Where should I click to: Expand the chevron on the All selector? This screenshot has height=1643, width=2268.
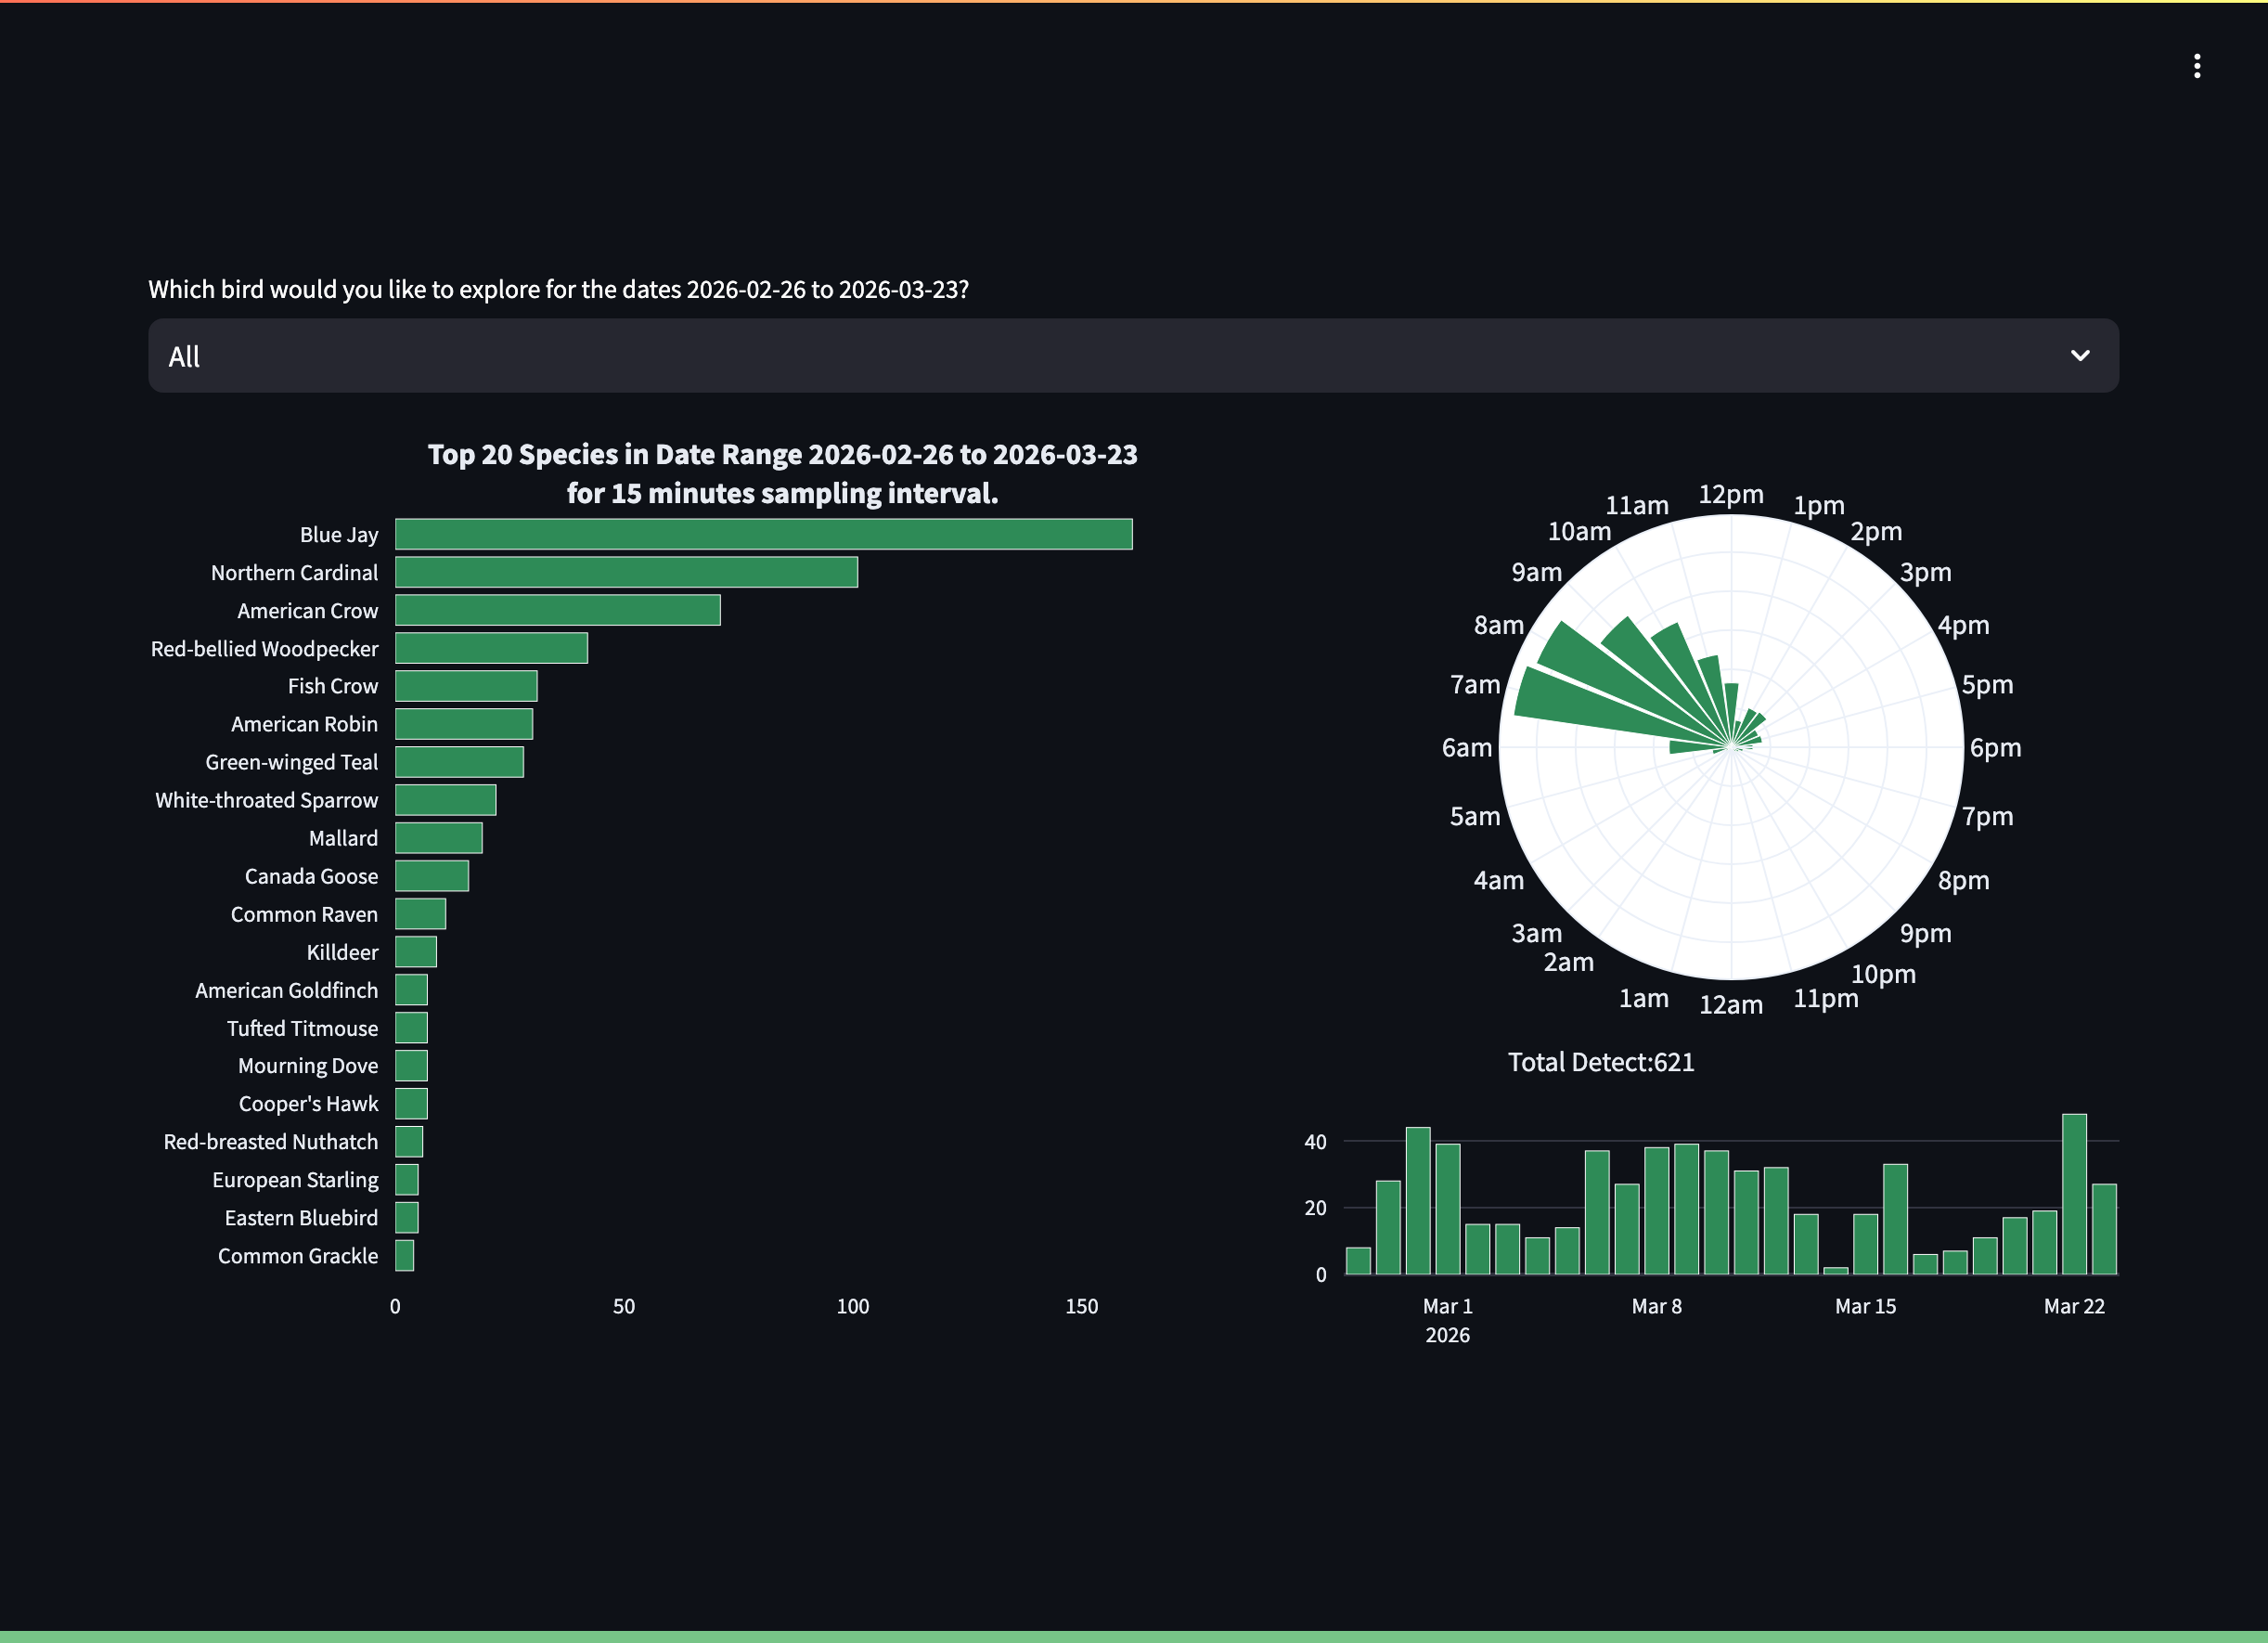pos(2081,355)
